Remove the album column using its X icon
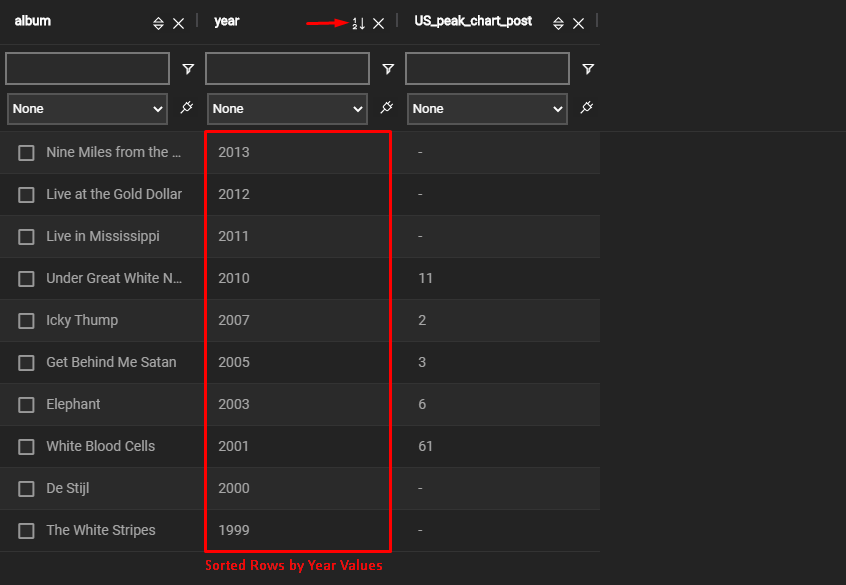846x585 pixels. click(x=178, y=24)
